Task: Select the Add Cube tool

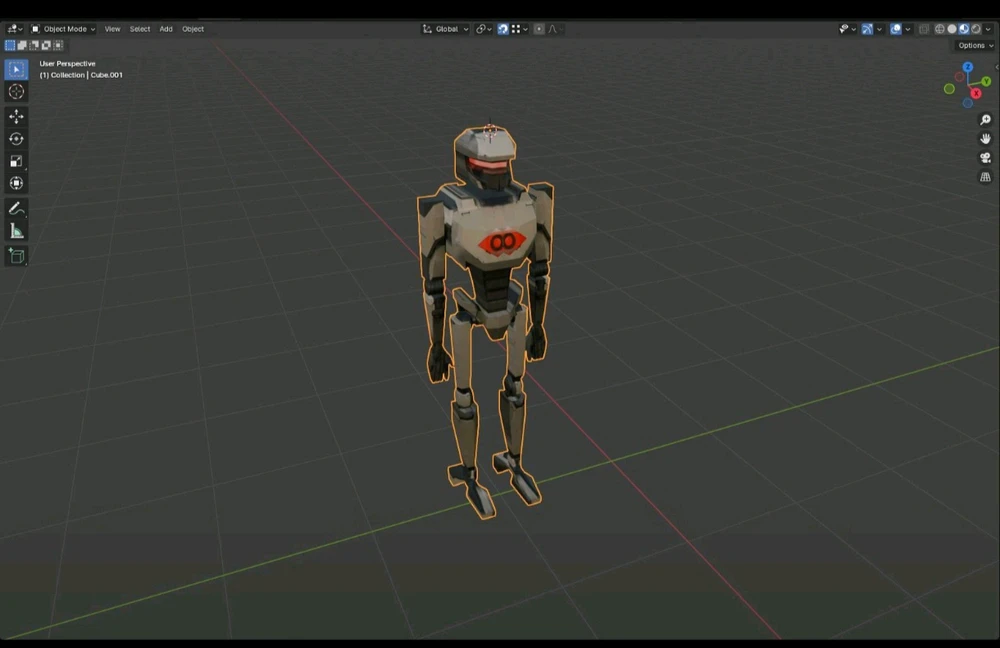Action: pyautogui.click(x=16, y=256)
